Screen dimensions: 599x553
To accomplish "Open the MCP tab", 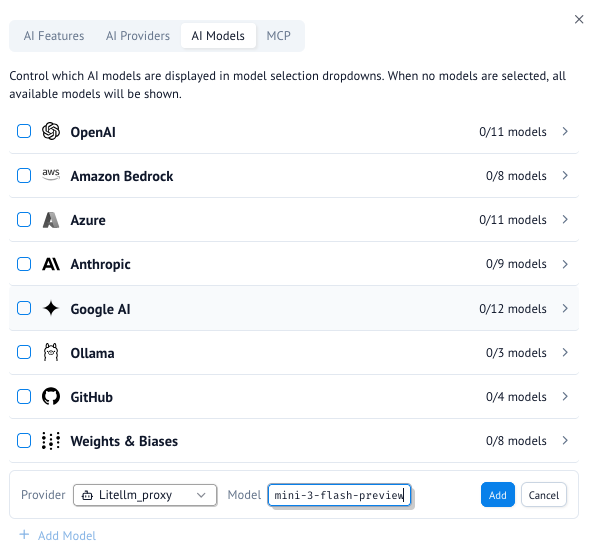I will click(x=278, y=36).
